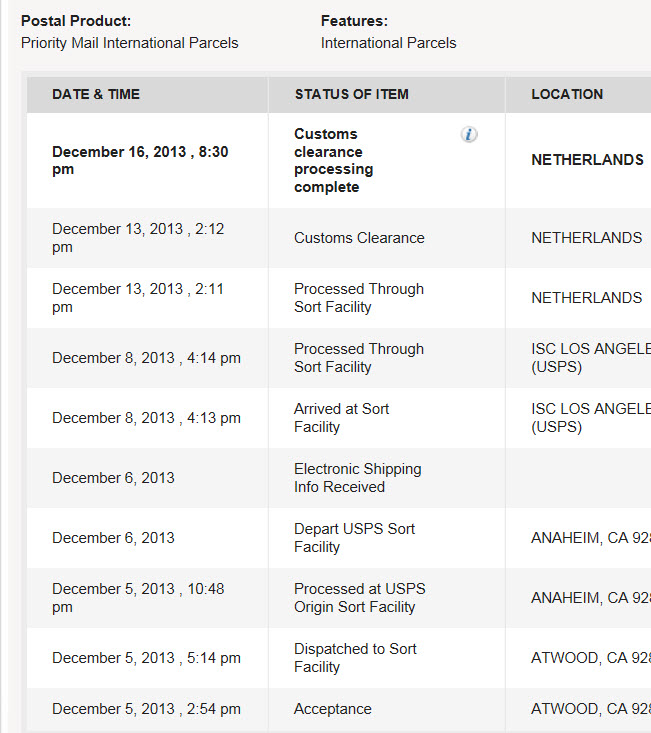Click the DATE & TIME column header
Image resolution: width=651 pixels, height=733 pixels.
coord(96,94)
